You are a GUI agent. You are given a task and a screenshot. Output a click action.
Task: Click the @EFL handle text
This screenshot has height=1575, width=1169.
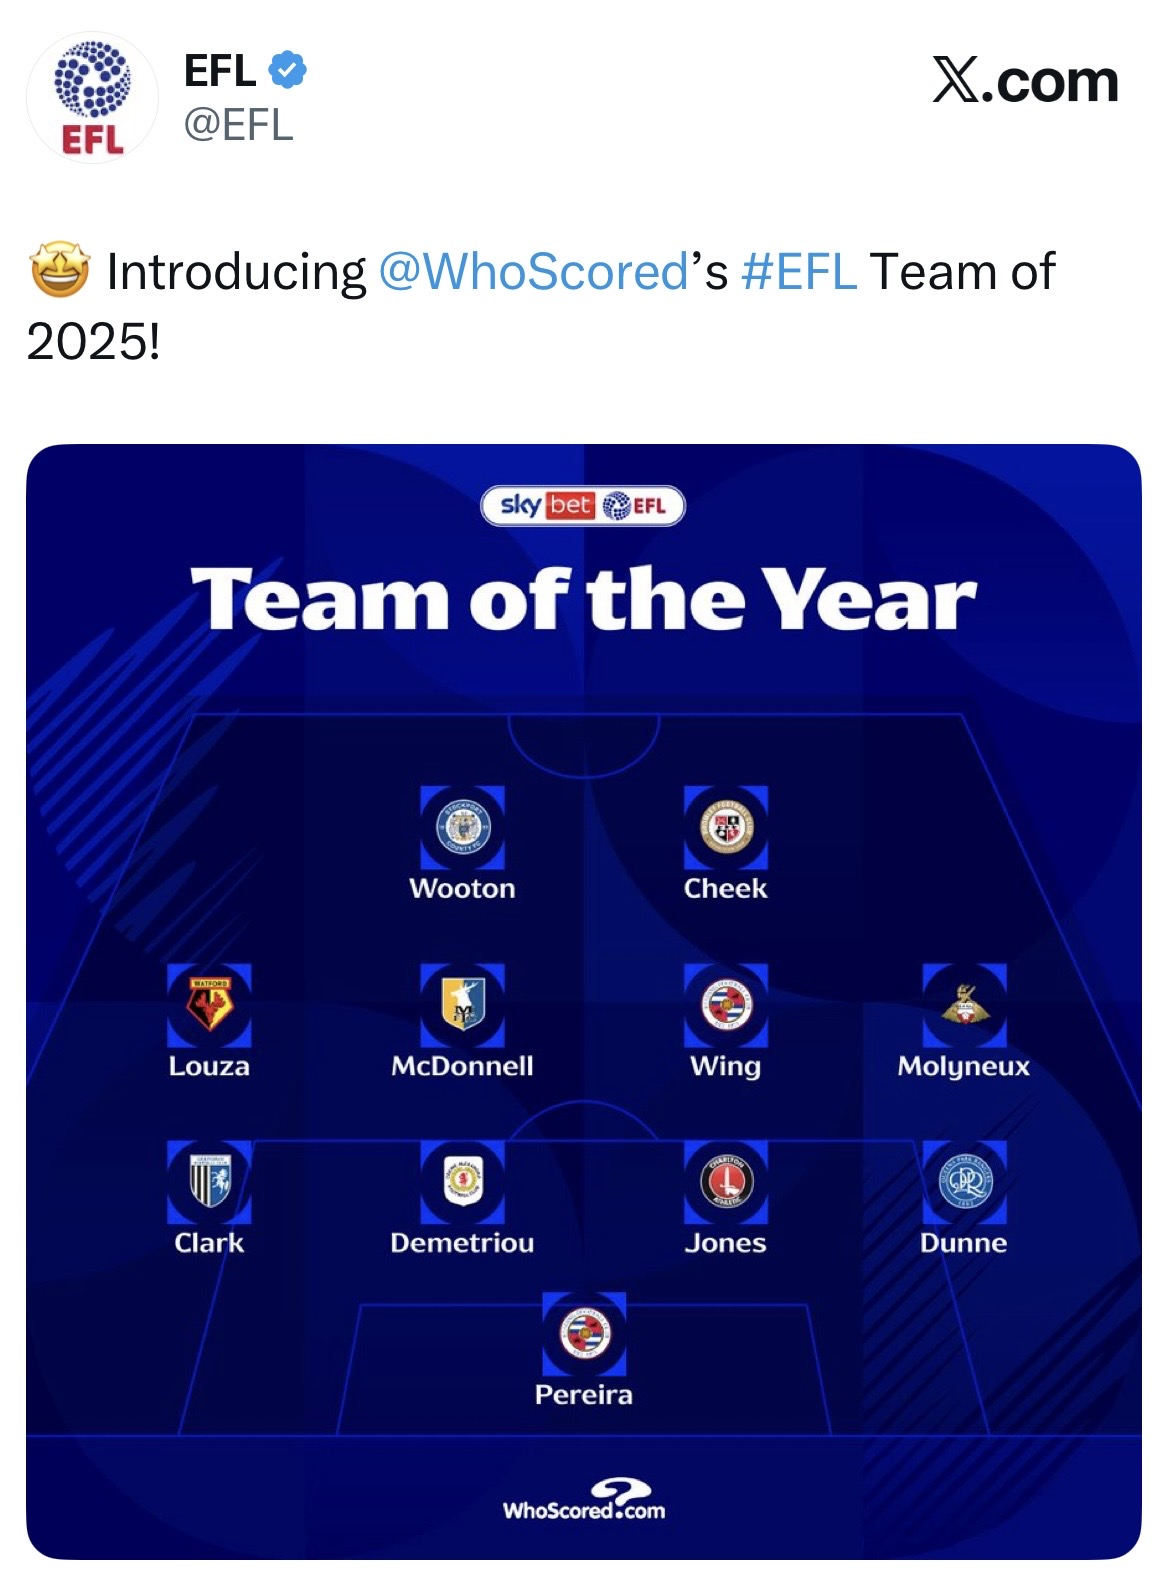point(238,126)
